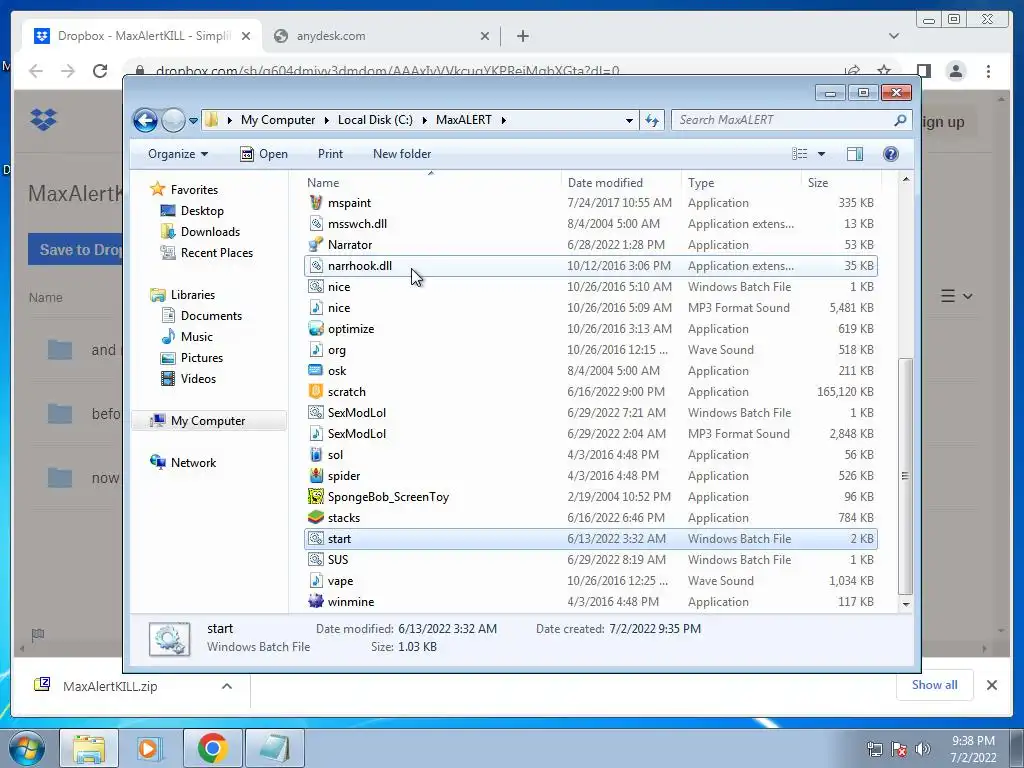Screen dimensions: 1024x768
Task: Select the nice MP3 sound icon
Action: coord(316,308)
